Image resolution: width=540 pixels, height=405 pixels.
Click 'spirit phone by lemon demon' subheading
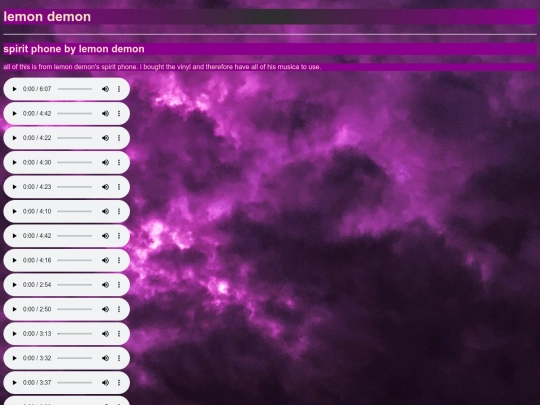pos(74,49)
